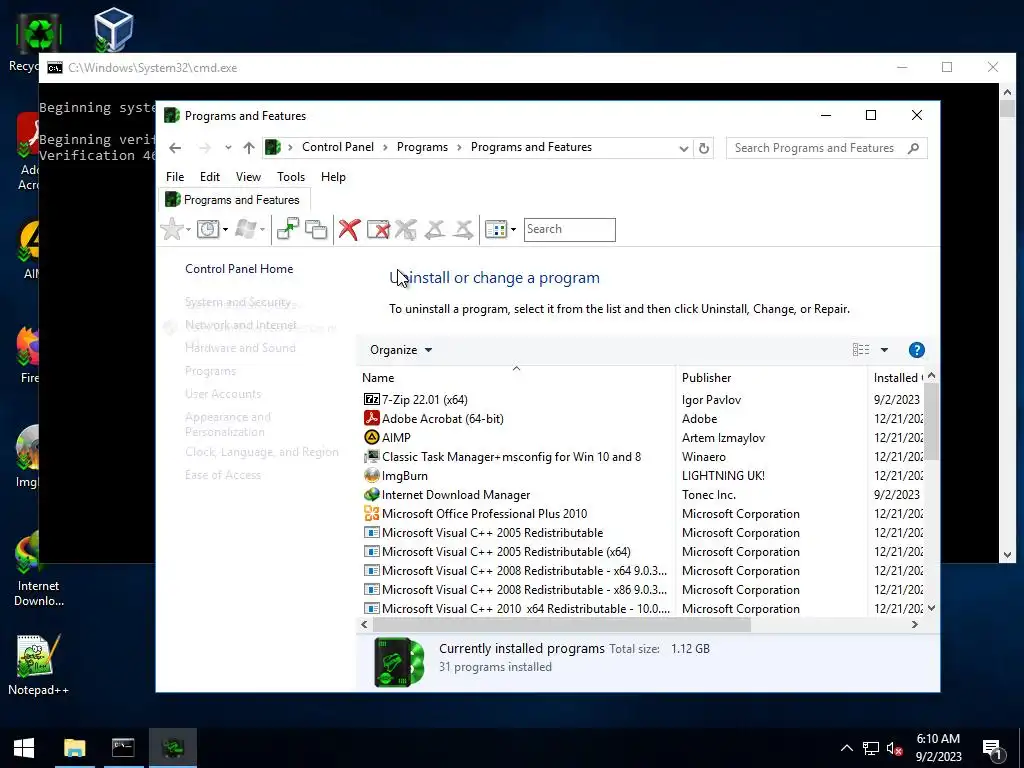Click the recent history clock toolbar icon
The image size is (1024, 768).
tap(208, 229)
